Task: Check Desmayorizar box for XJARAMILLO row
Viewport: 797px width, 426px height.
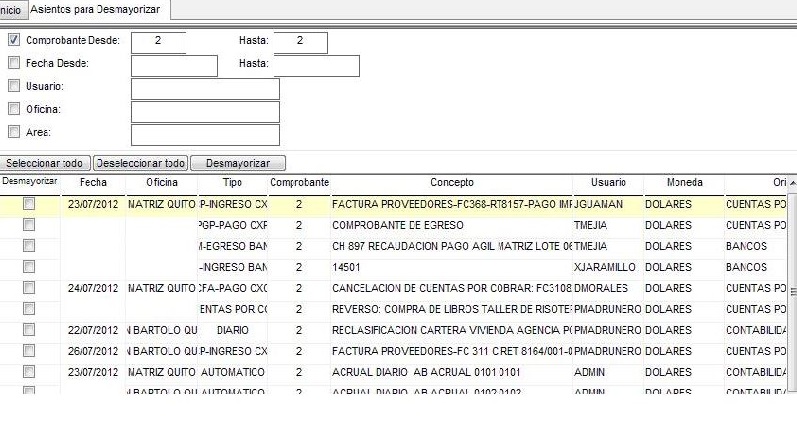Action: point(29,267)
